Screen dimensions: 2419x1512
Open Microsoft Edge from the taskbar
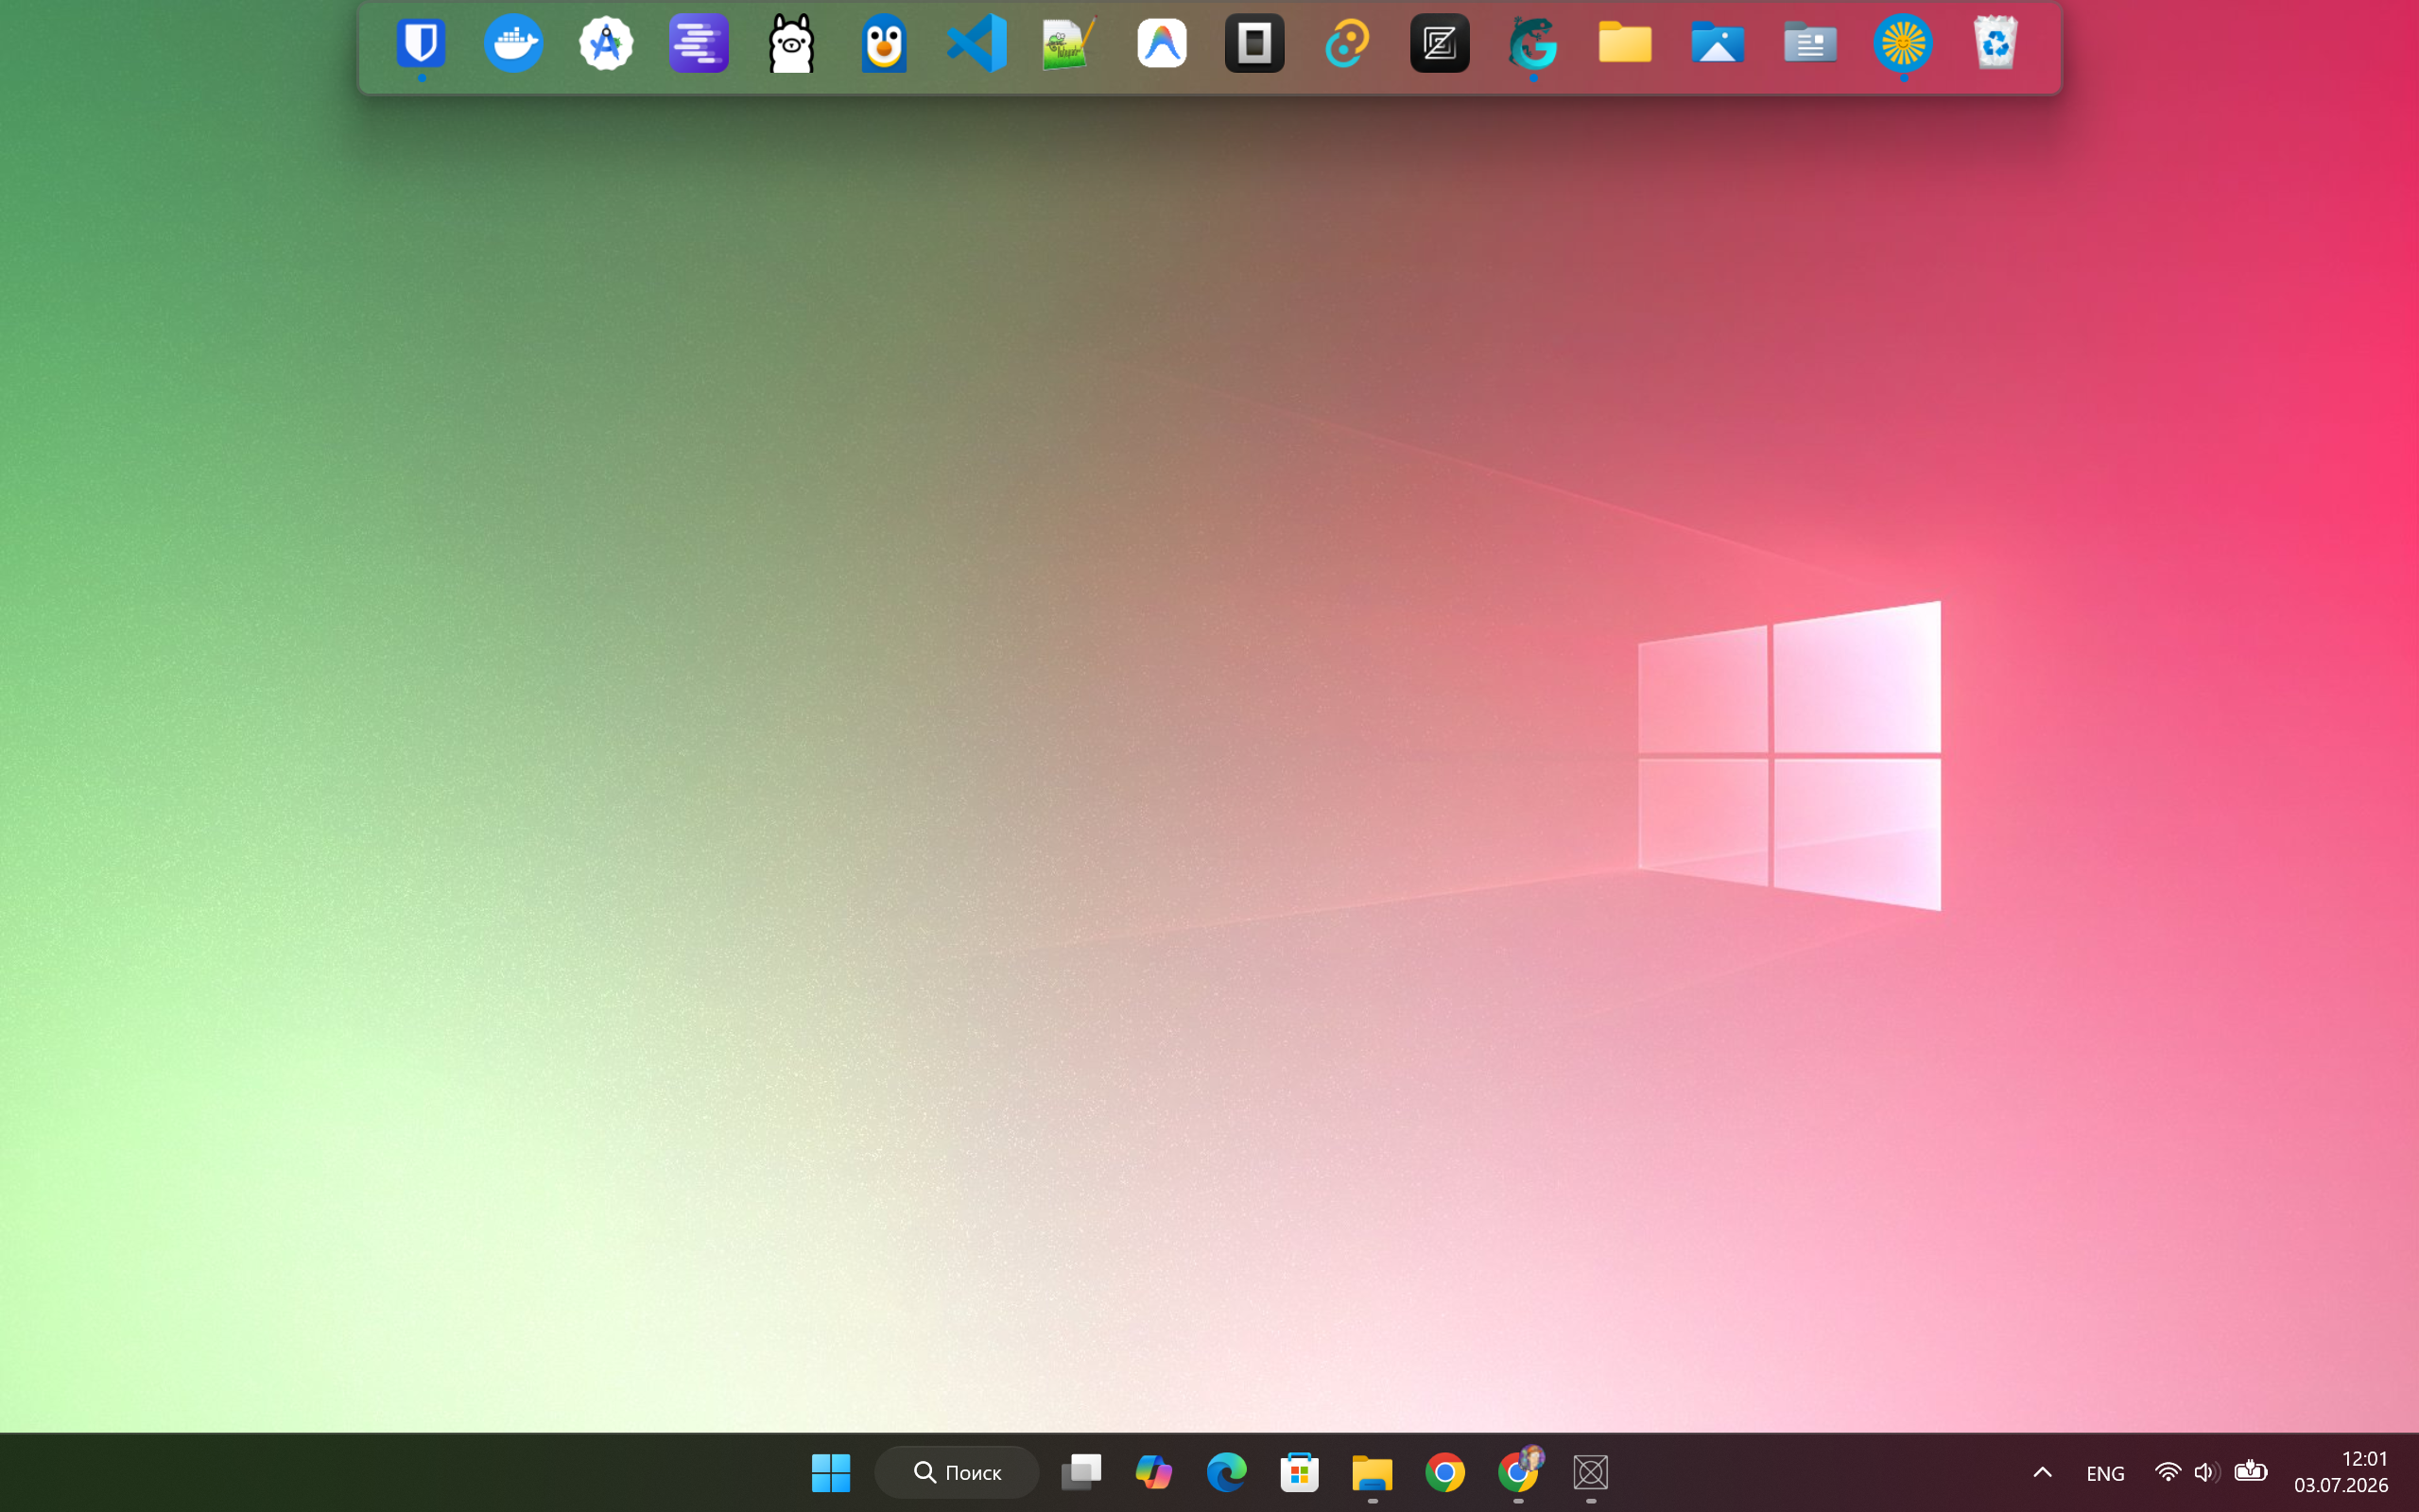pos(1227,1472)
